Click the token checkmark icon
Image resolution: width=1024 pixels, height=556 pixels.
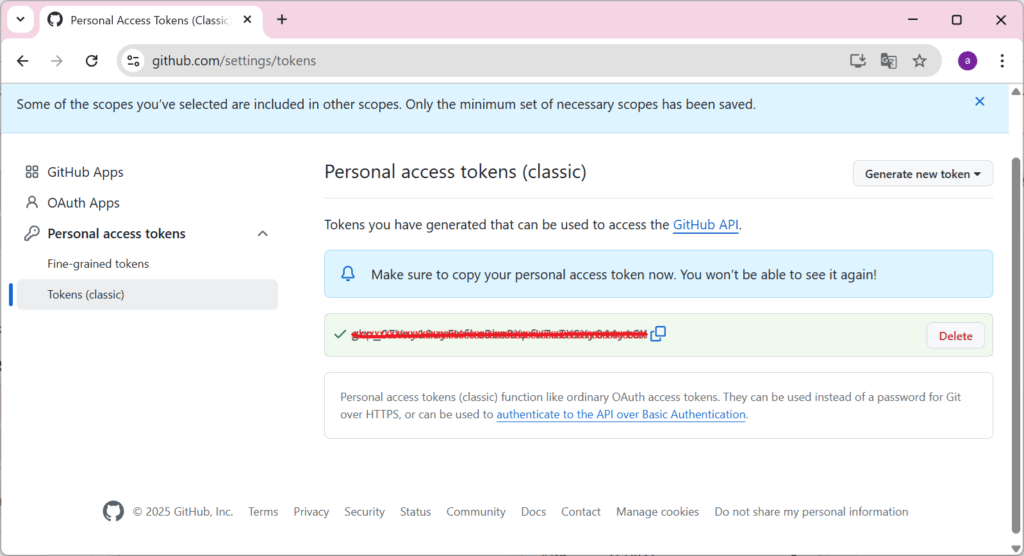tap(340, 334)
